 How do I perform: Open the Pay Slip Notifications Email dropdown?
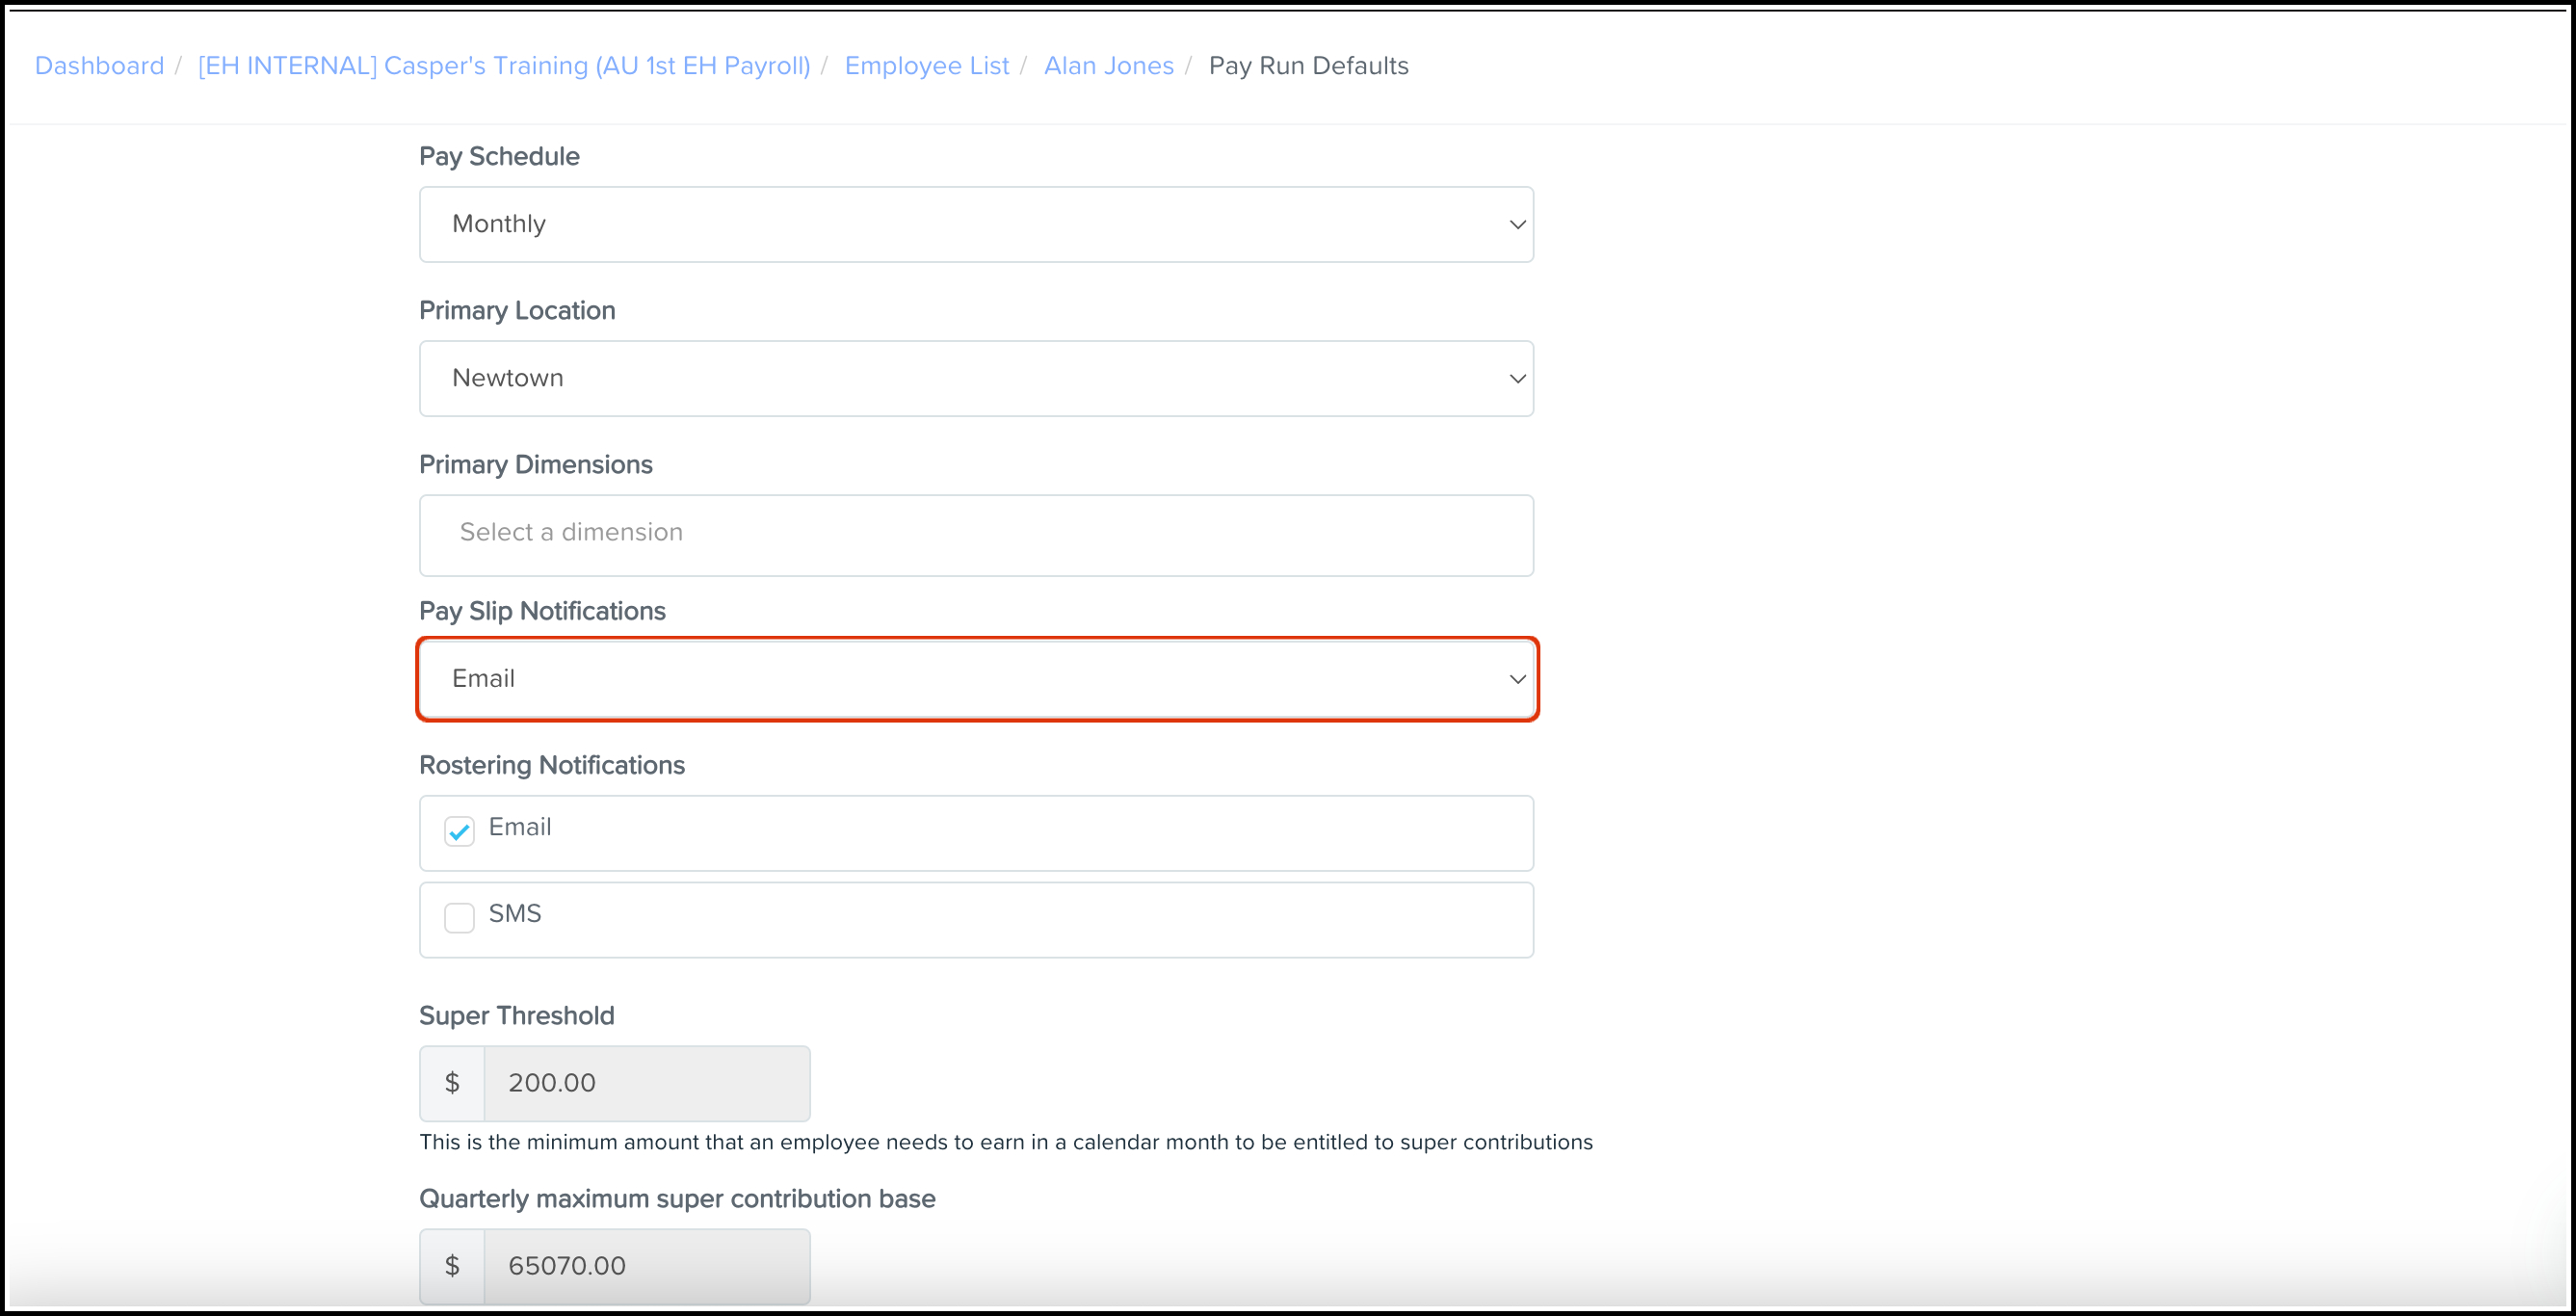tap(975, 679)
